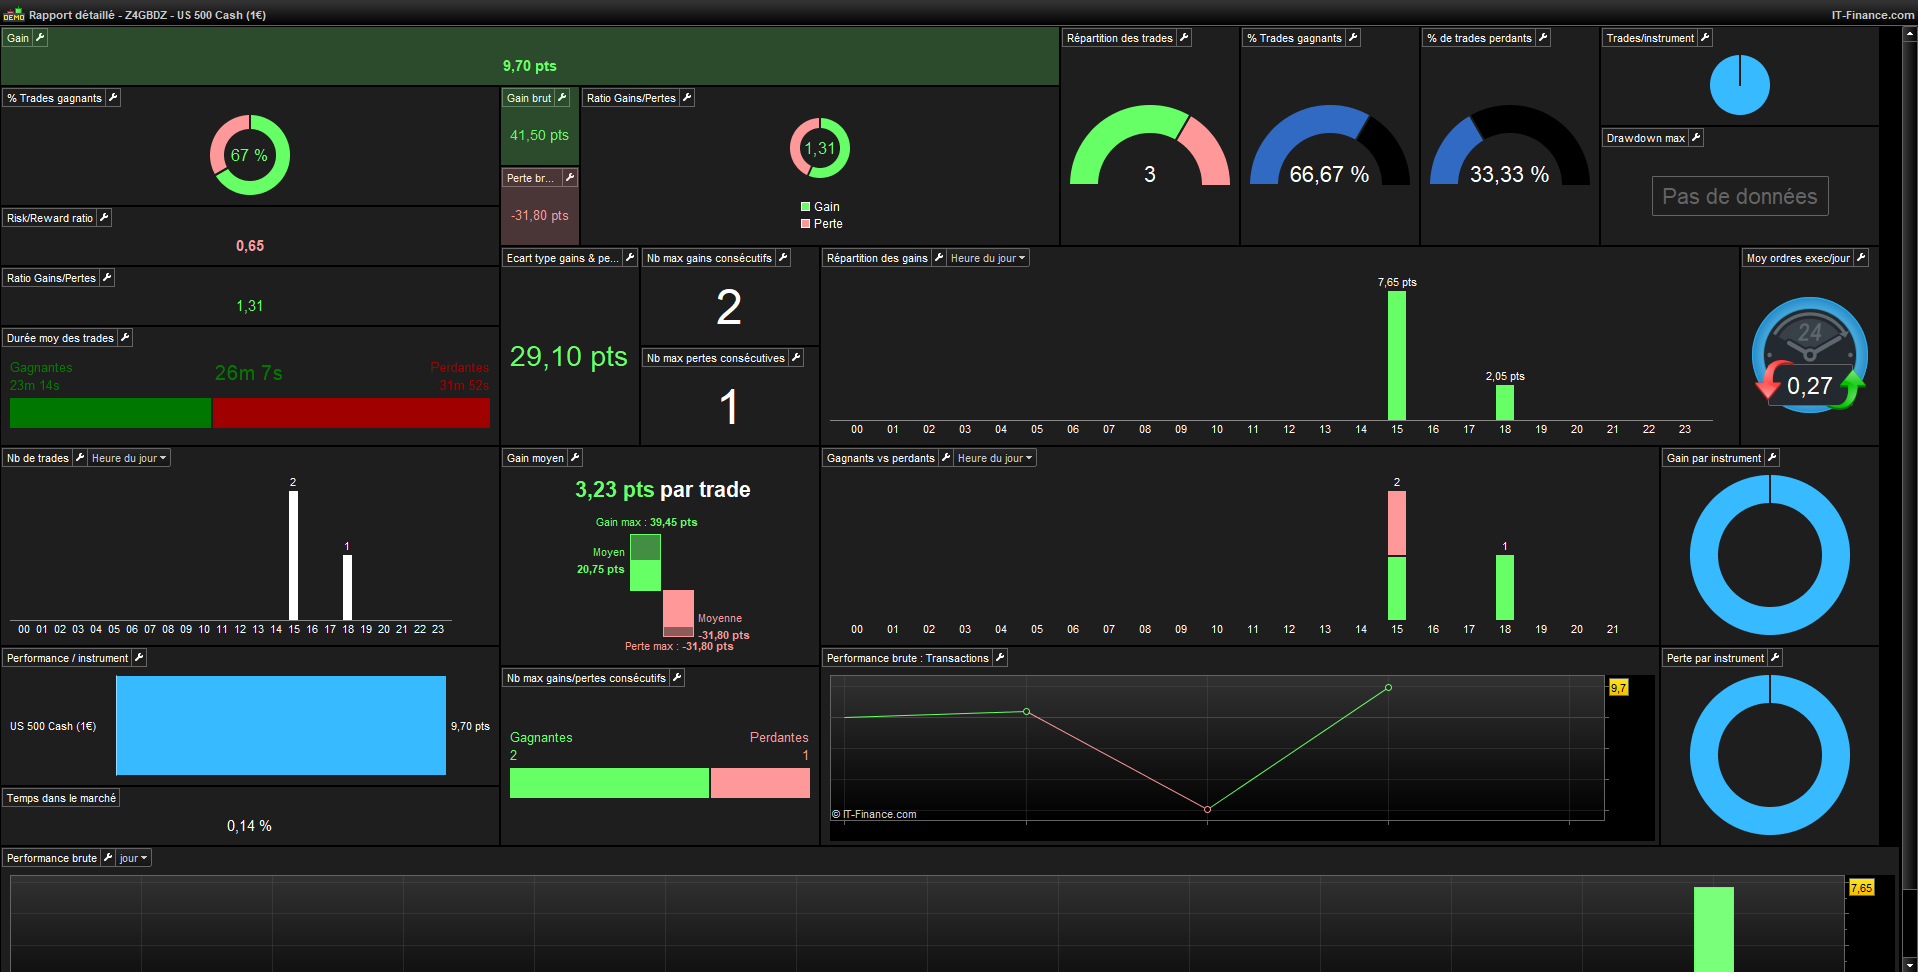Click the IT-Finance.com link at top right
This screenshot has width=1918, height=972.
coord(1873,15)
